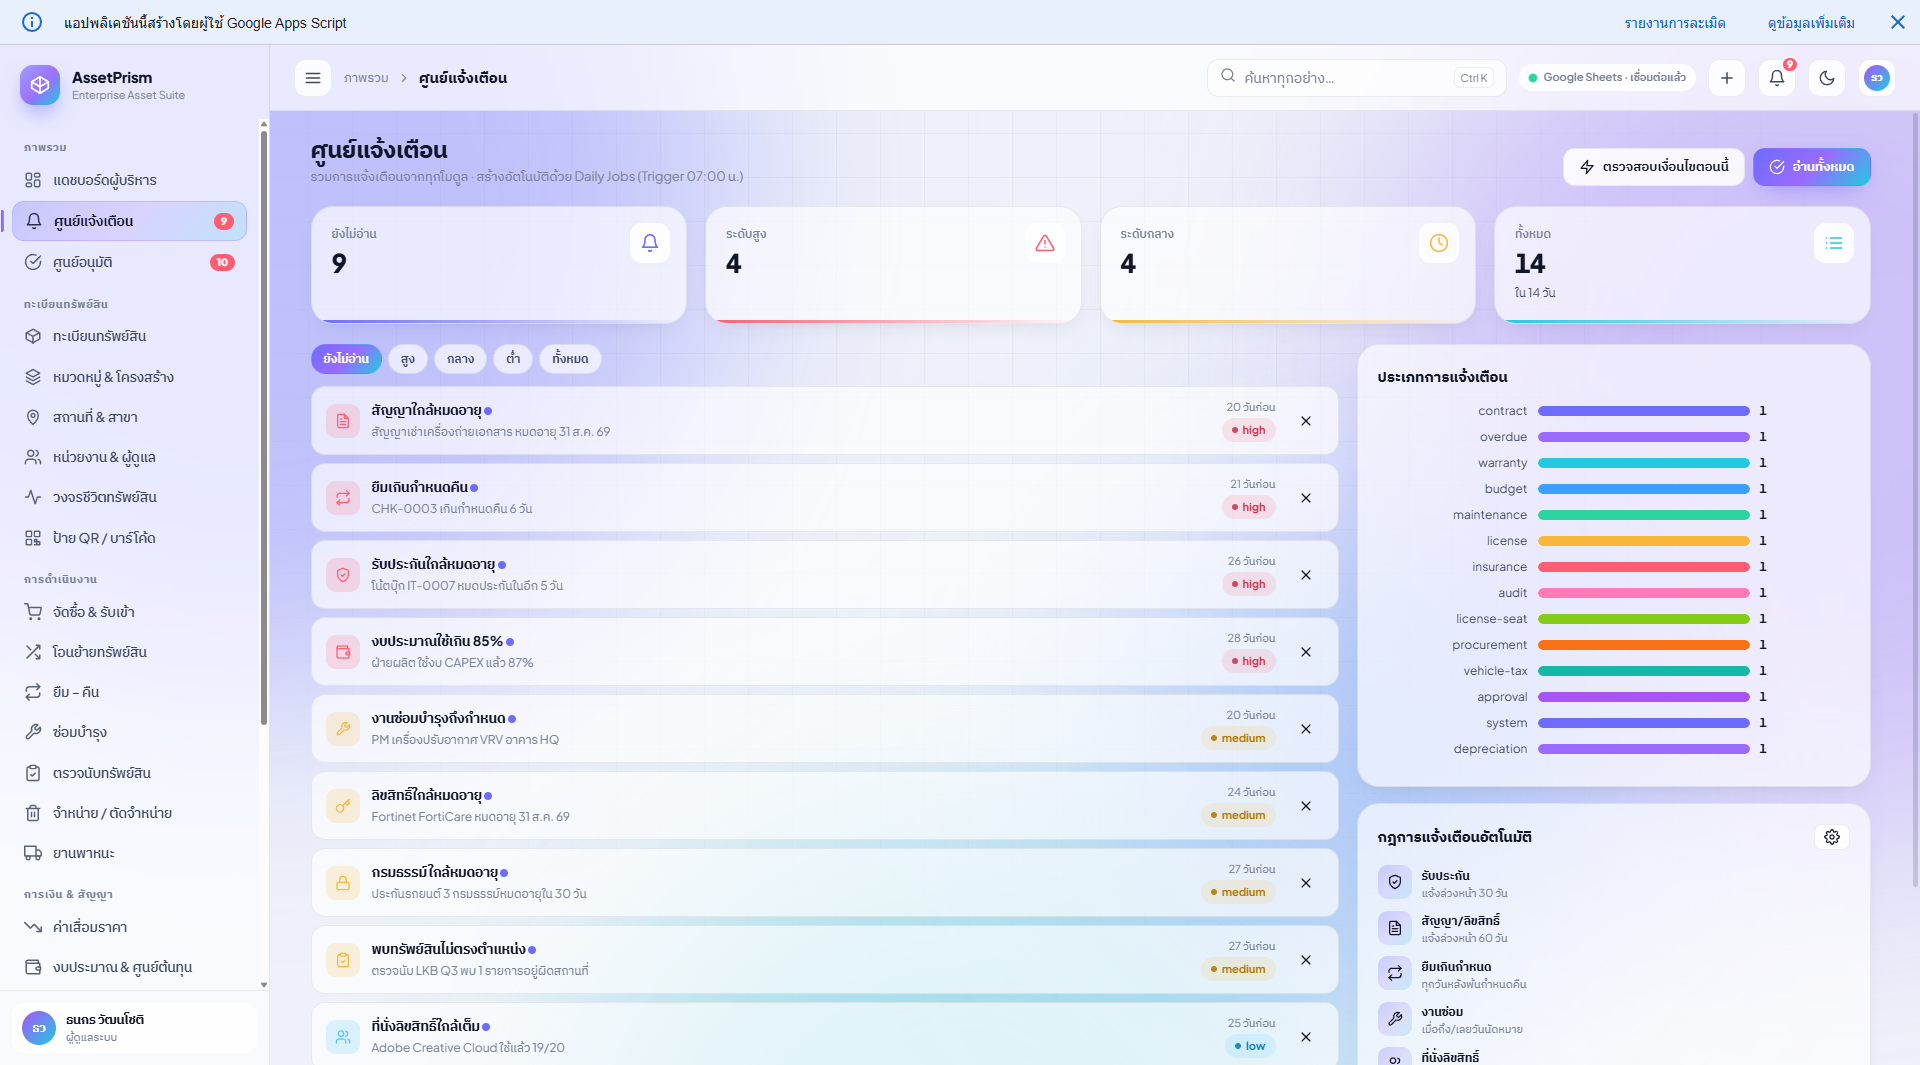Open the notification bell in top bar
Screen dimensions: 1920x1065
pos(1777,78)
